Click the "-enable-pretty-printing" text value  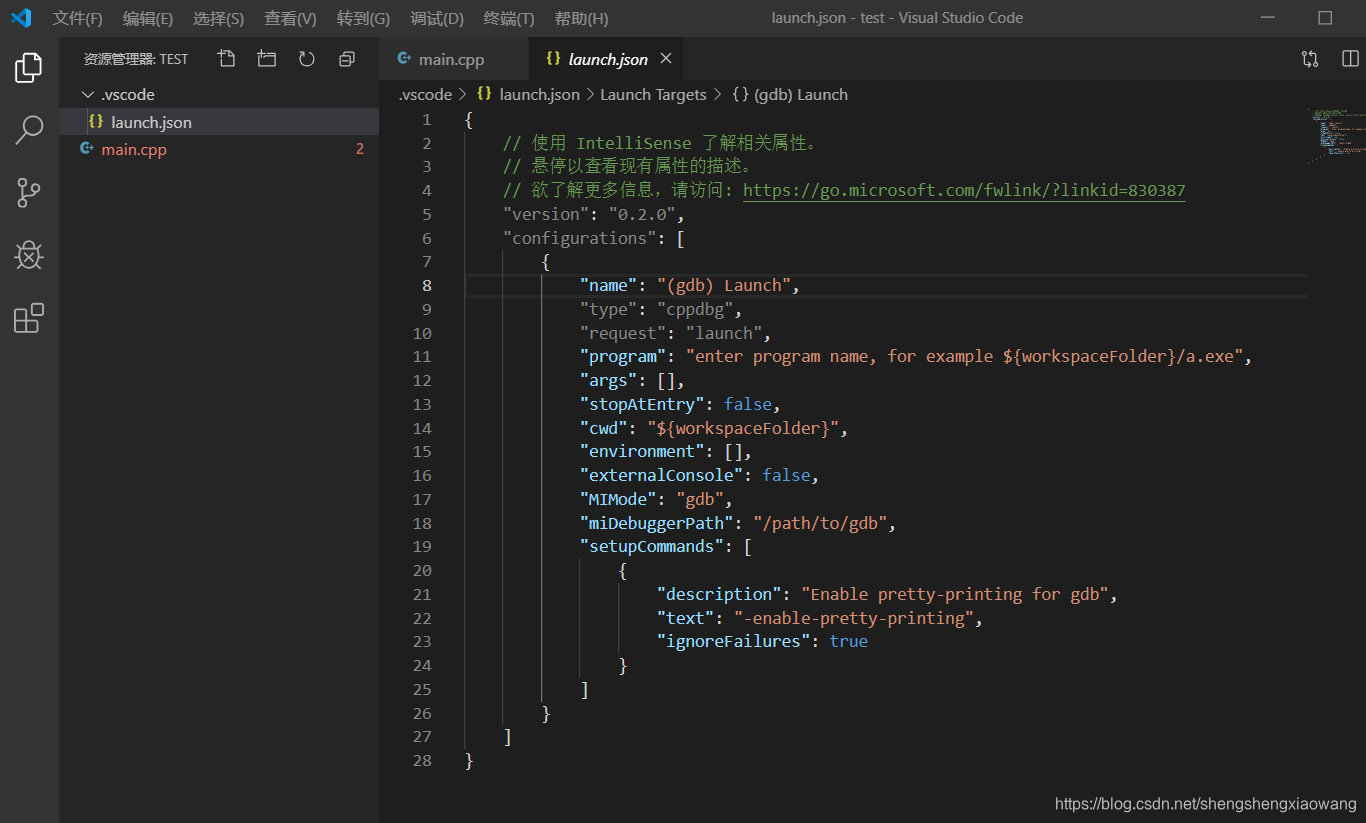coord(853,618)
